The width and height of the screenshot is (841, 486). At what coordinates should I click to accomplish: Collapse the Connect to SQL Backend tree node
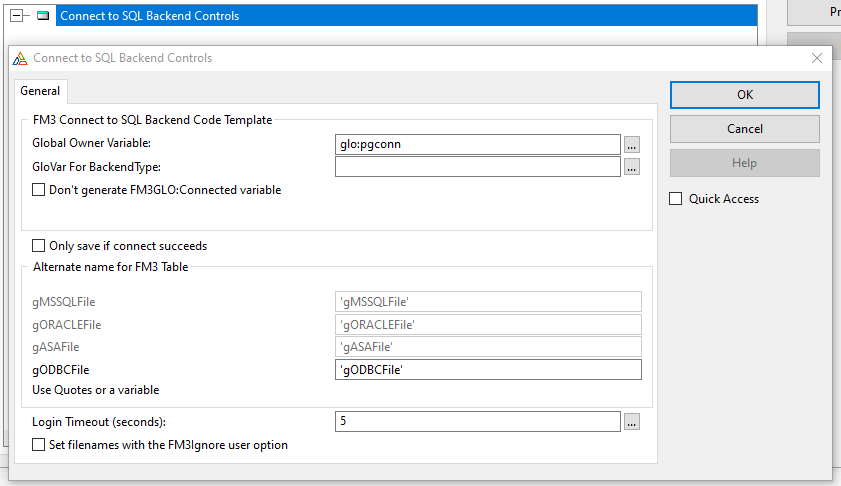coord(17,16)
